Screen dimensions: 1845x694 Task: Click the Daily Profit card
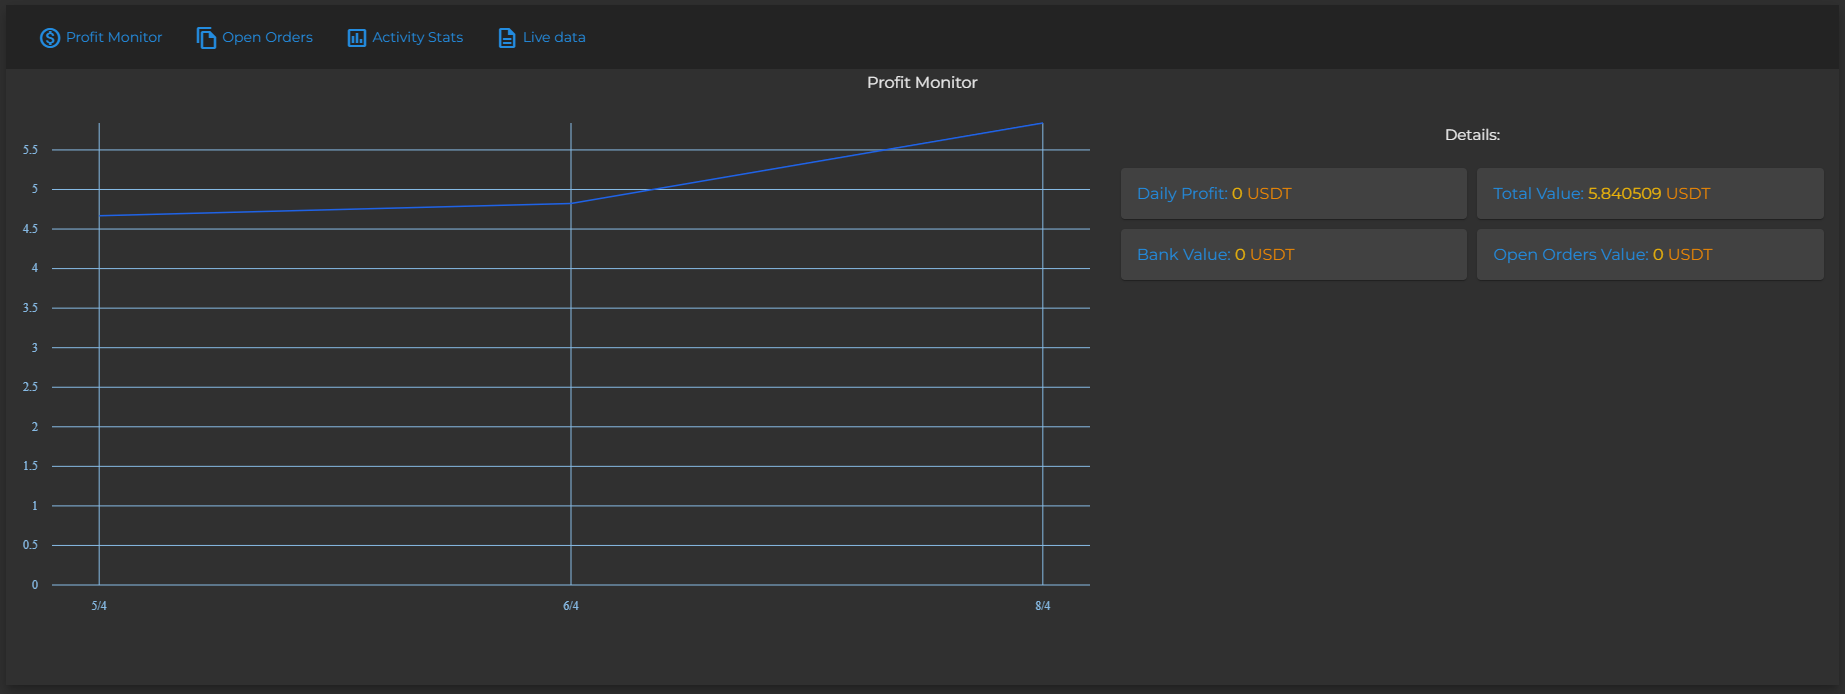click(x=1293, y=194)
